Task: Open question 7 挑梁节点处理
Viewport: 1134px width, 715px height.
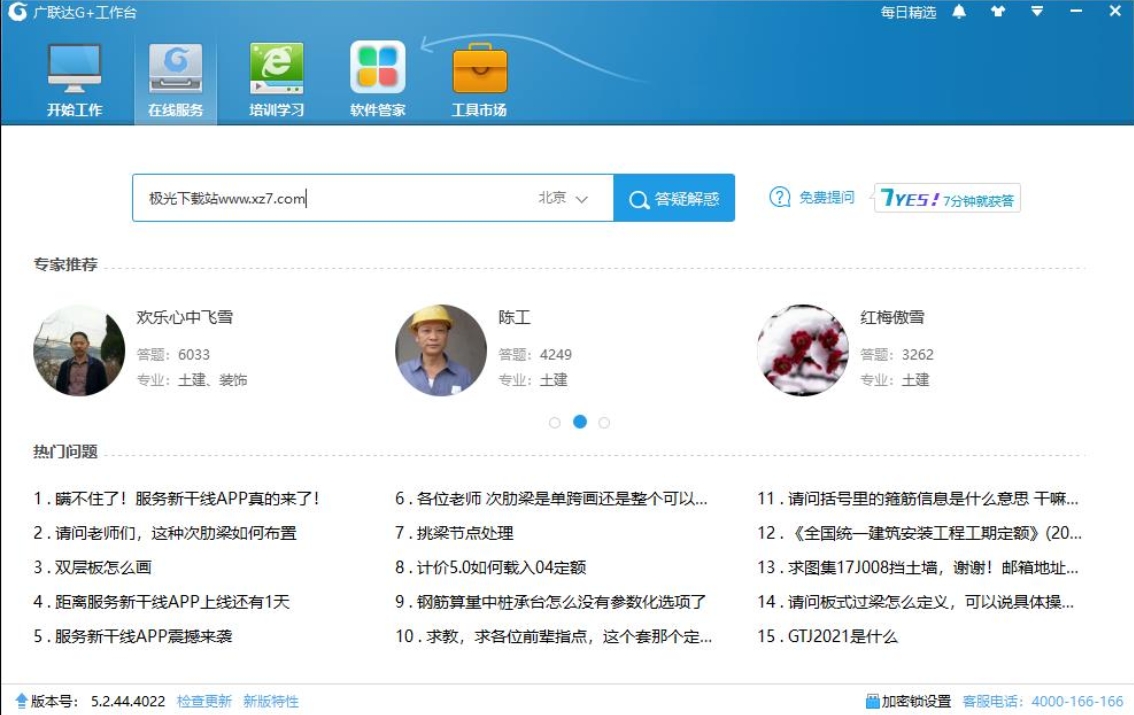Action: [454, 533]
